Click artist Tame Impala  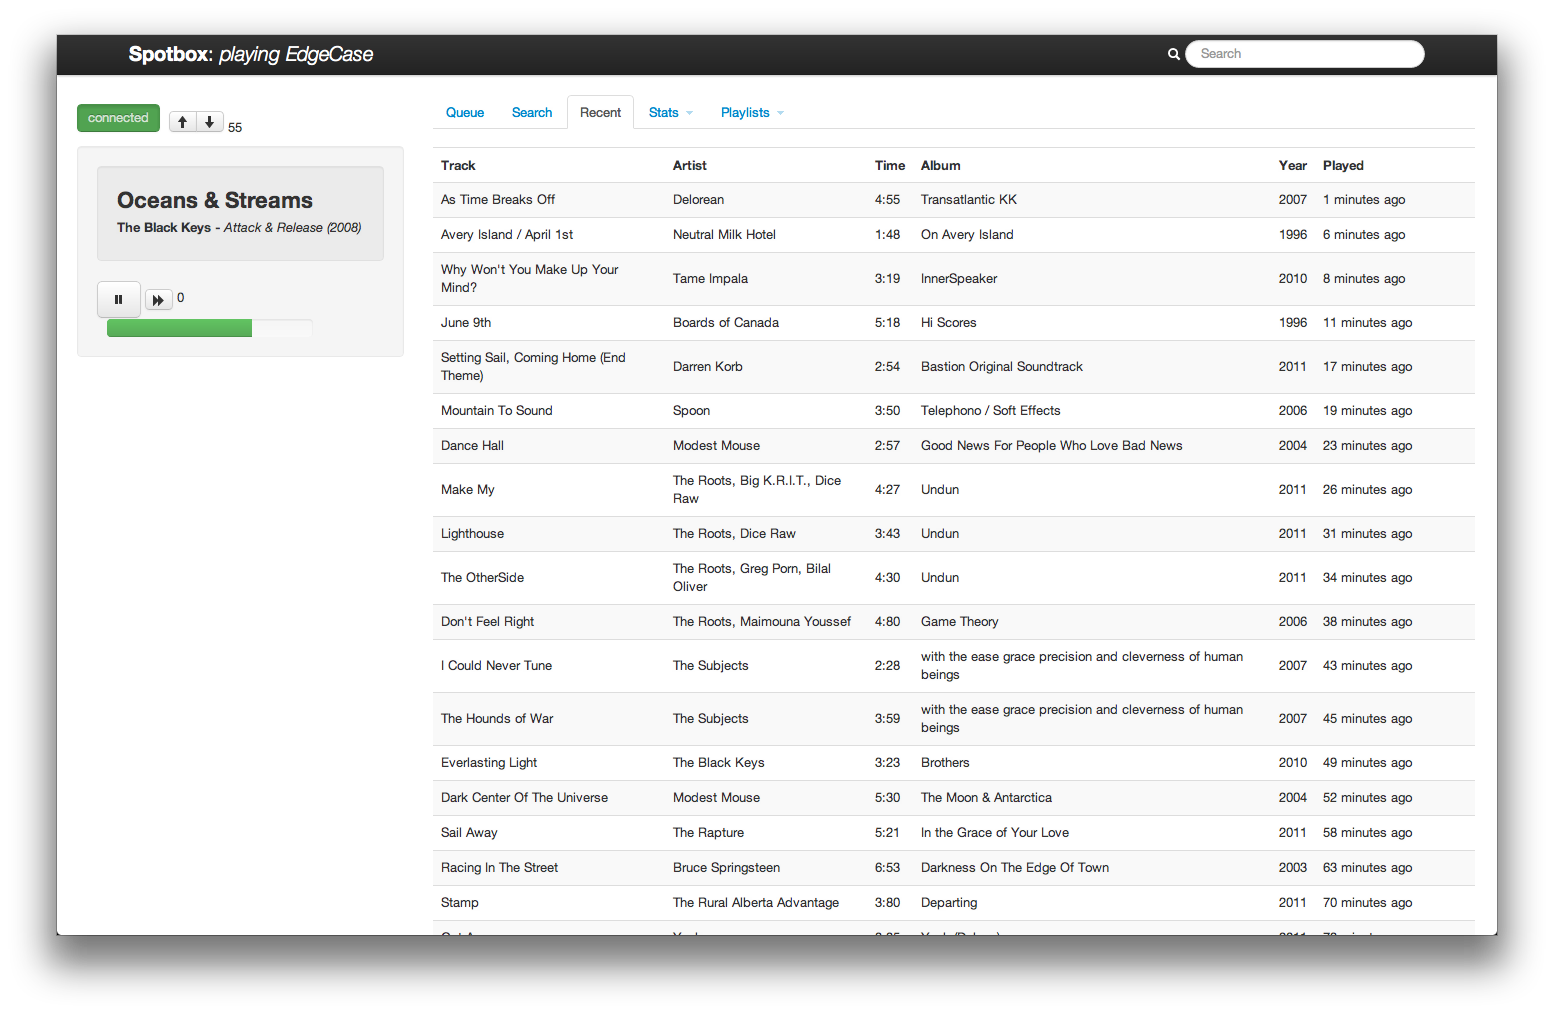tap(710, 279)
